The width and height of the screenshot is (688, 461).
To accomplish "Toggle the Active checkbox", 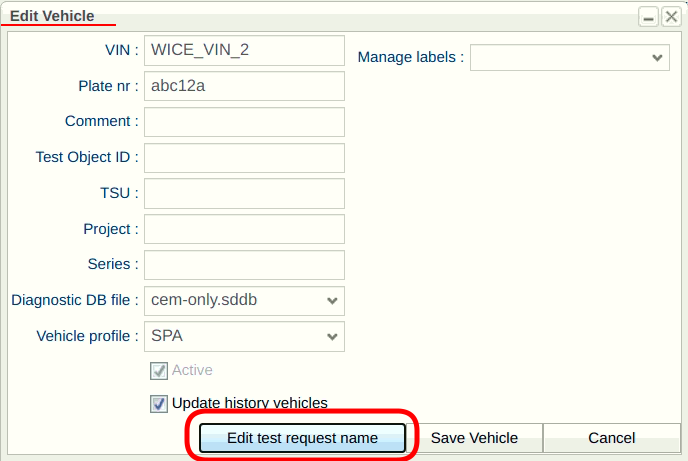I will point(158,370).
